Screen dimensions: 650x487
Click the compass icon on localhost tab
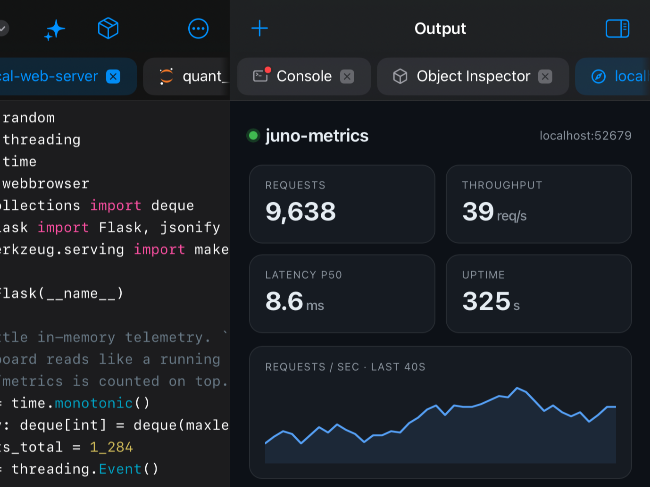pos(598,77)
